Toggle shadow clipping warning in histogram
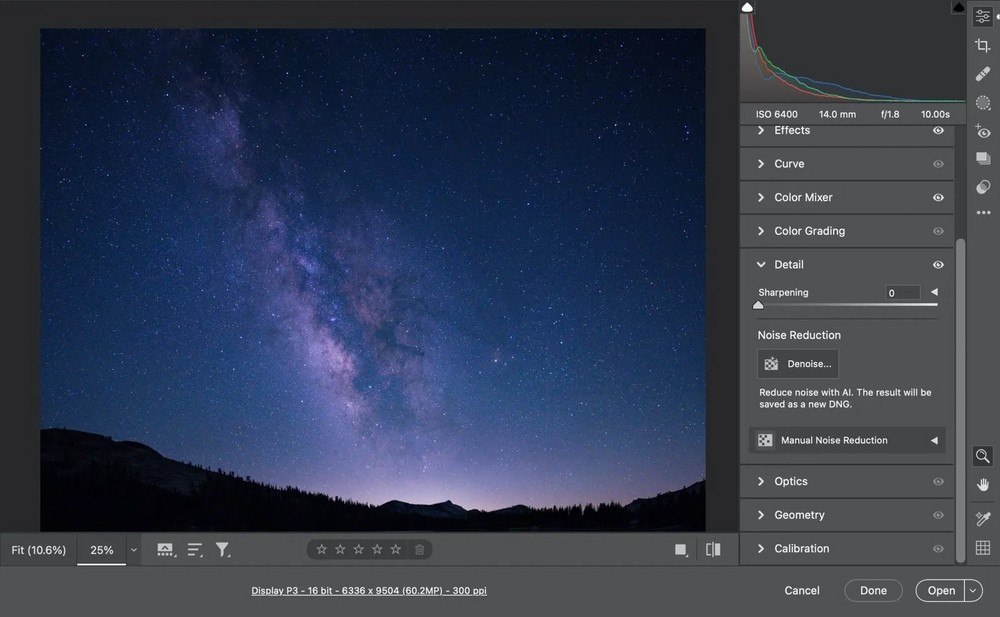1000x617 pixels. coord(747,7)
